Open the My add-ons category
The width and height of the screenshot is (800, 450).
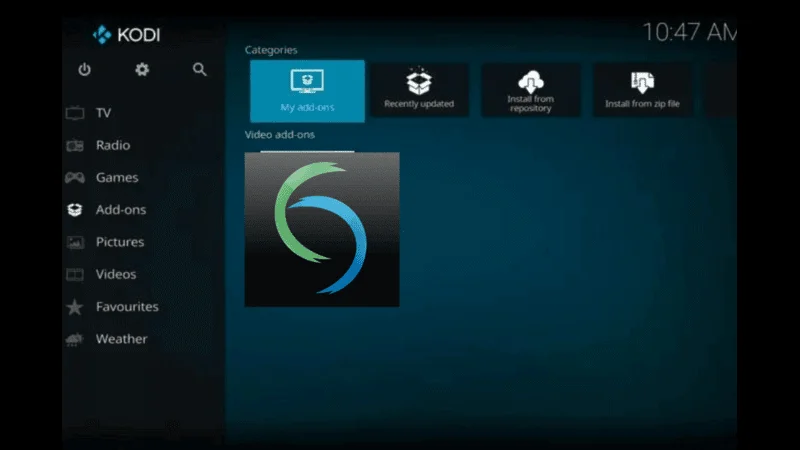307,91
